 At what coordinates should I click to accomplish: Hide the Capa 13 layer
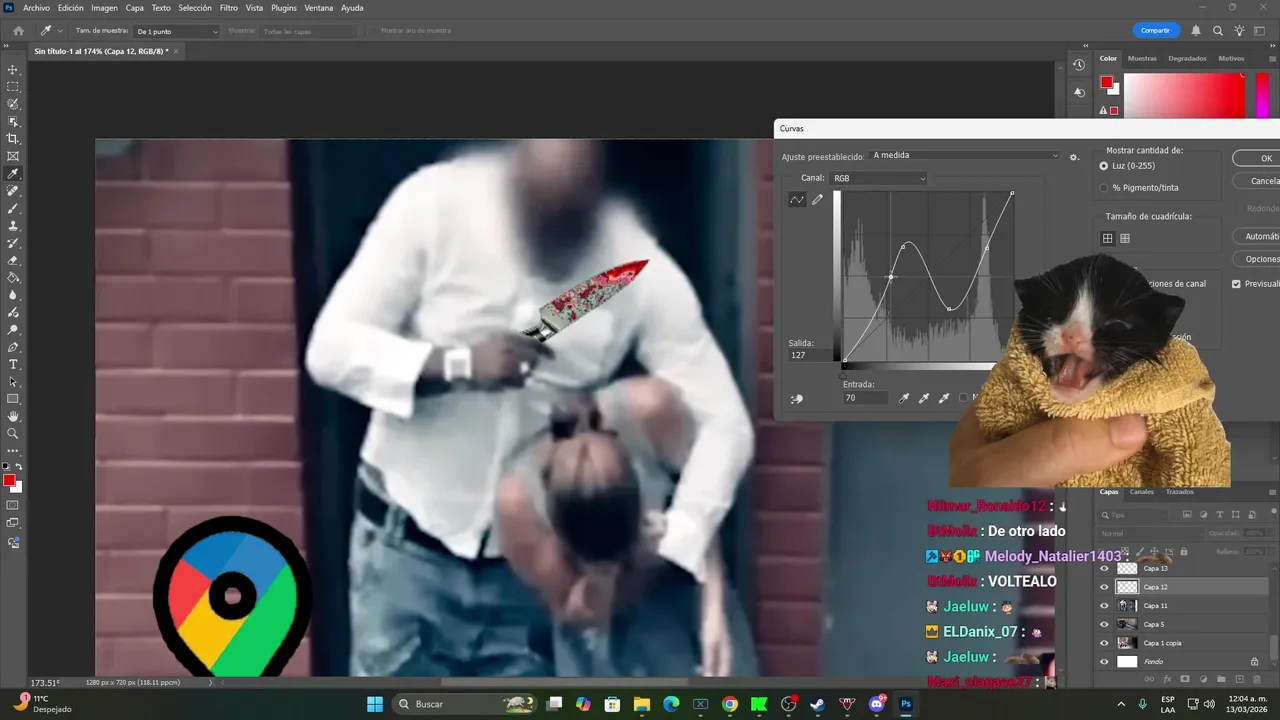click(1104, 568)
